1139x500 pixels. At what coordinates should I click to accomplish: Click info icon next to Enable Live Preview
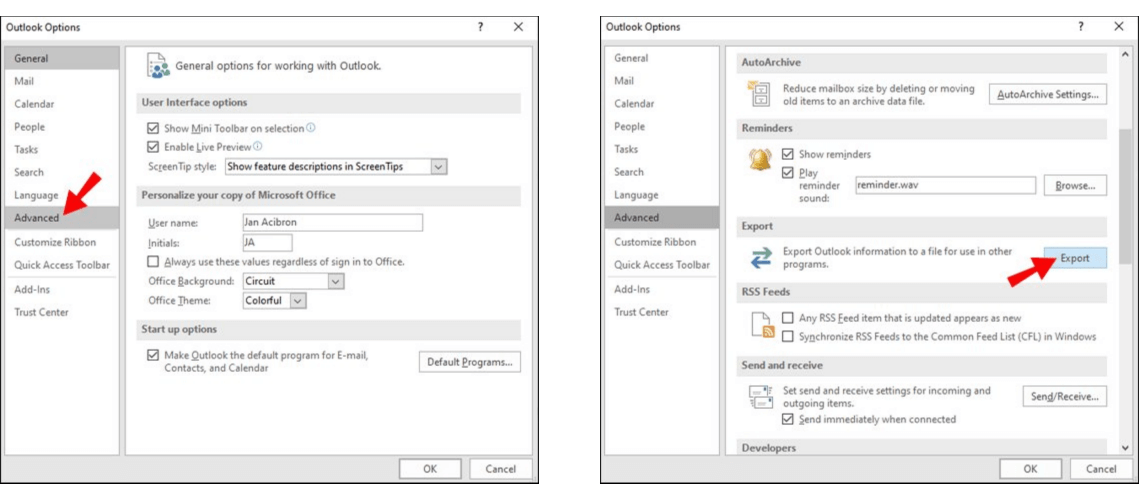coord(258,146)
